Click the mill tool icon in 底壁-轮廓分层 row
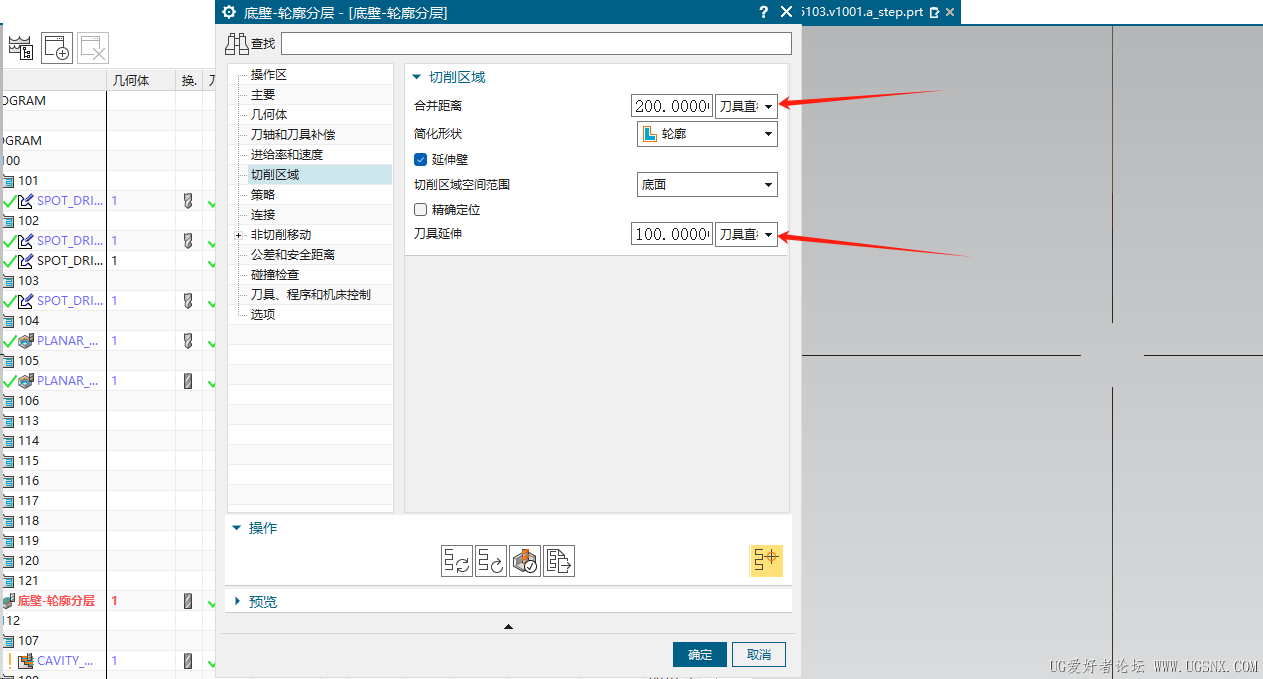The width and height of the screenshot is (1263, 679). point(187,601)
